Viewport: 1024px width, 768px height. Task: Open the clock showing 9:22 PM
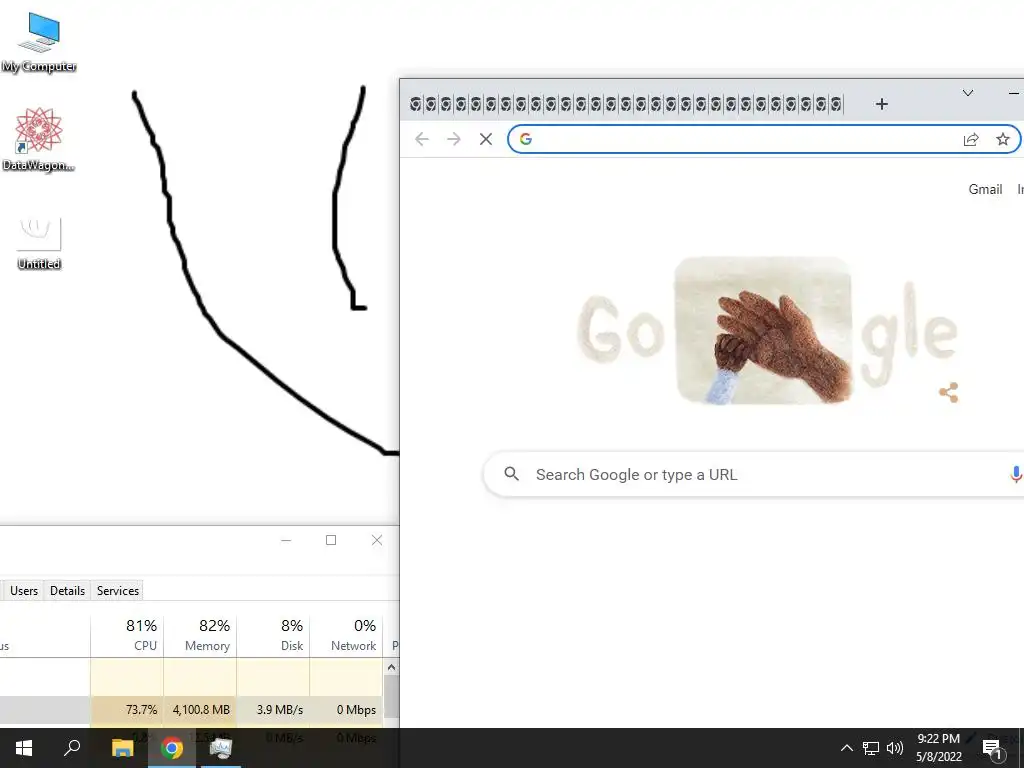(938, 748)
